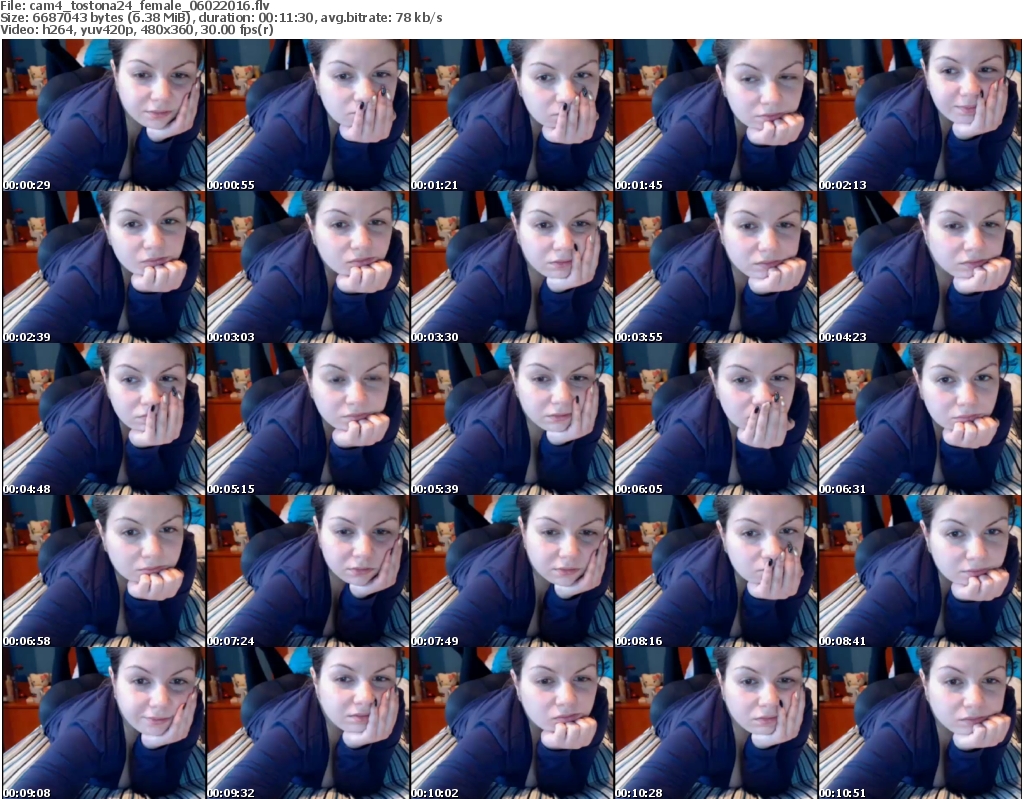Select the thumbnail timestamped 00:08:41
This screenshot has height=799, width=1024.
920,572
